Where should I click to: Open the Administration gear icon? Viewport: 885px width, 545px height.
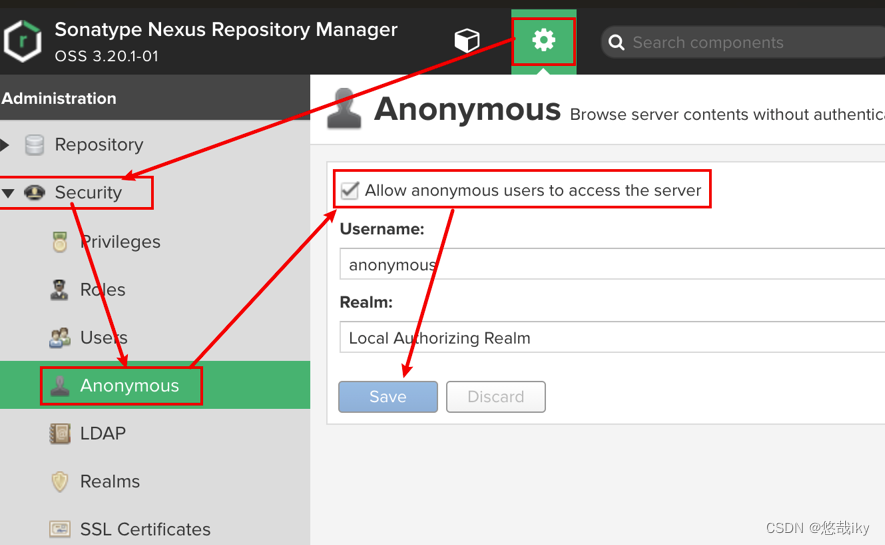coord(544,41)
